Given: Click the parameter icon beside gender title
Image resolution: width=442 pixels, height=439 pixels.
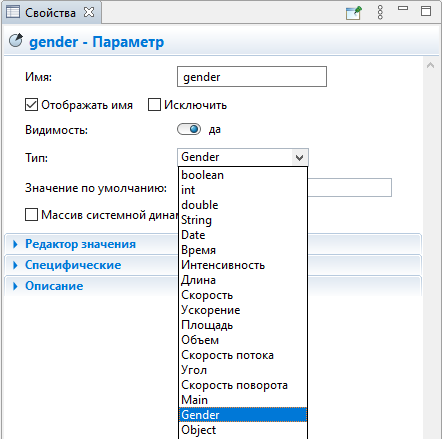Looking at the screenshot, I should click(16, 40).
